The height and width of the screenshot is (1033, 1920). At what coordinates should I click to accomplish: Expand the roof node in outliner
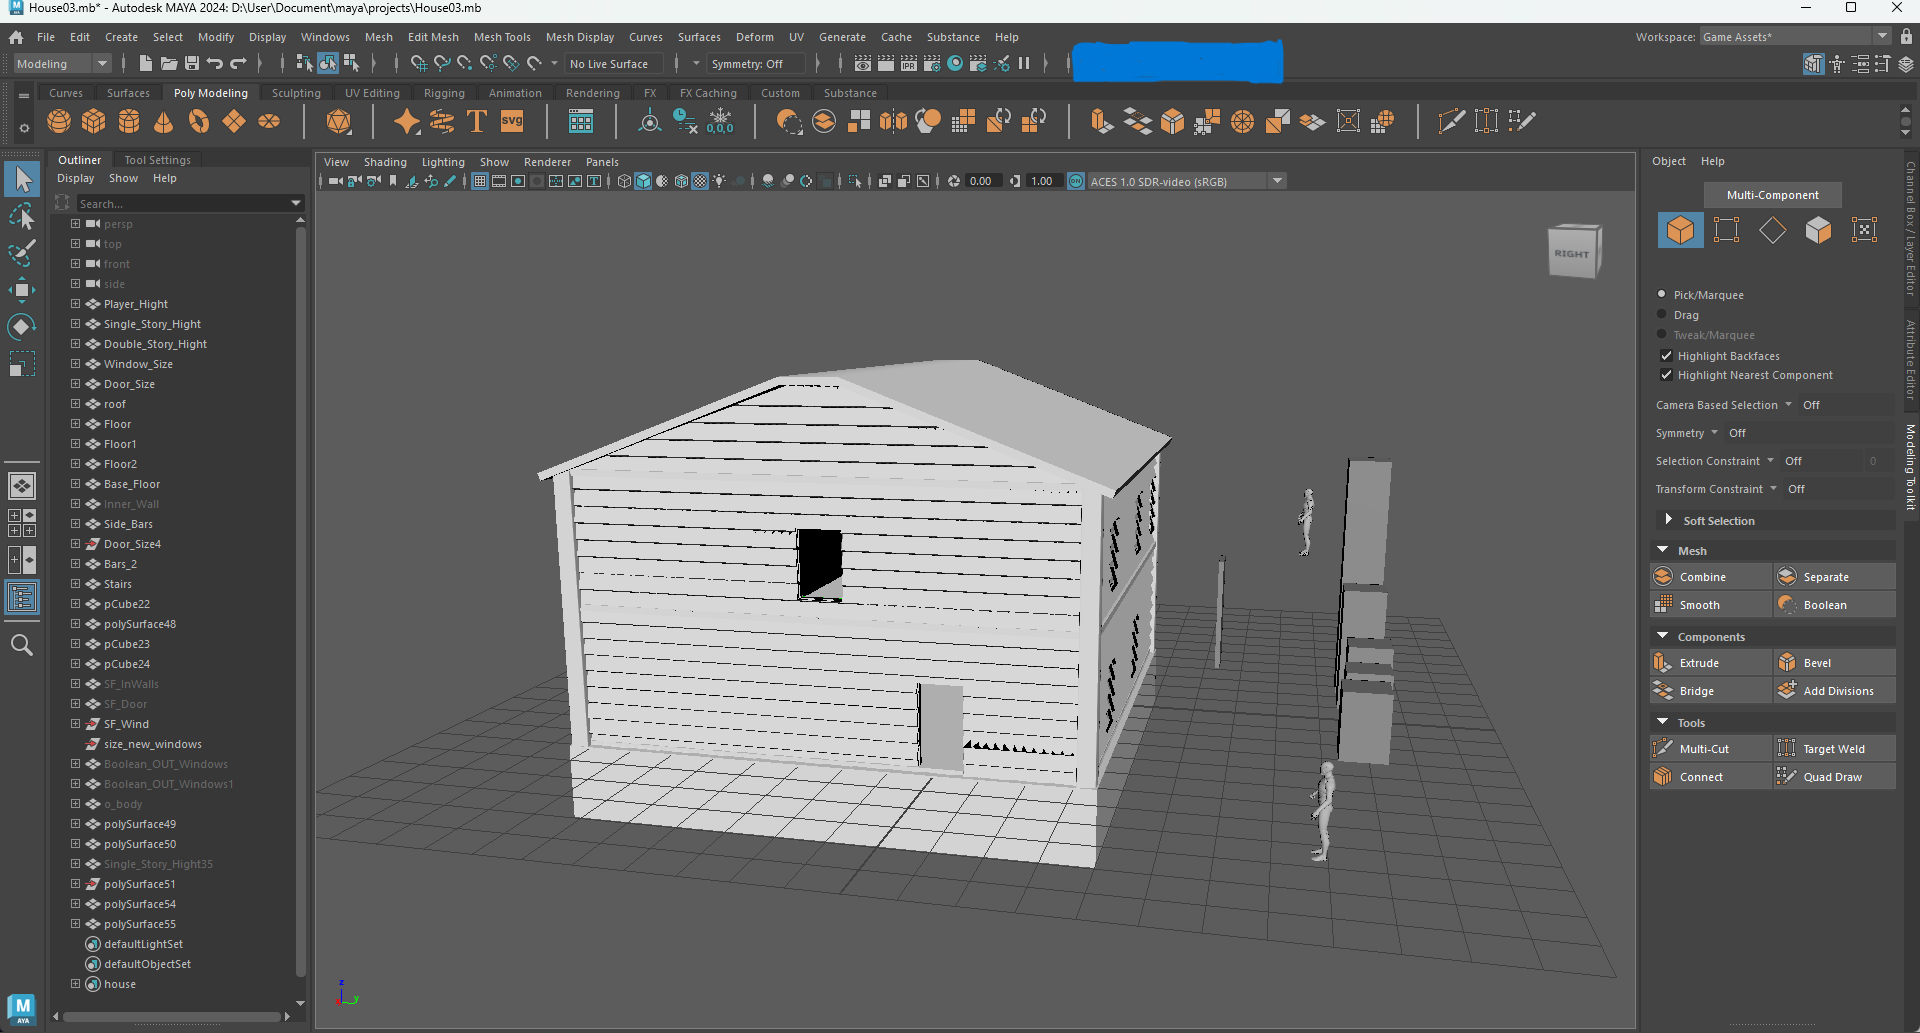75,404
